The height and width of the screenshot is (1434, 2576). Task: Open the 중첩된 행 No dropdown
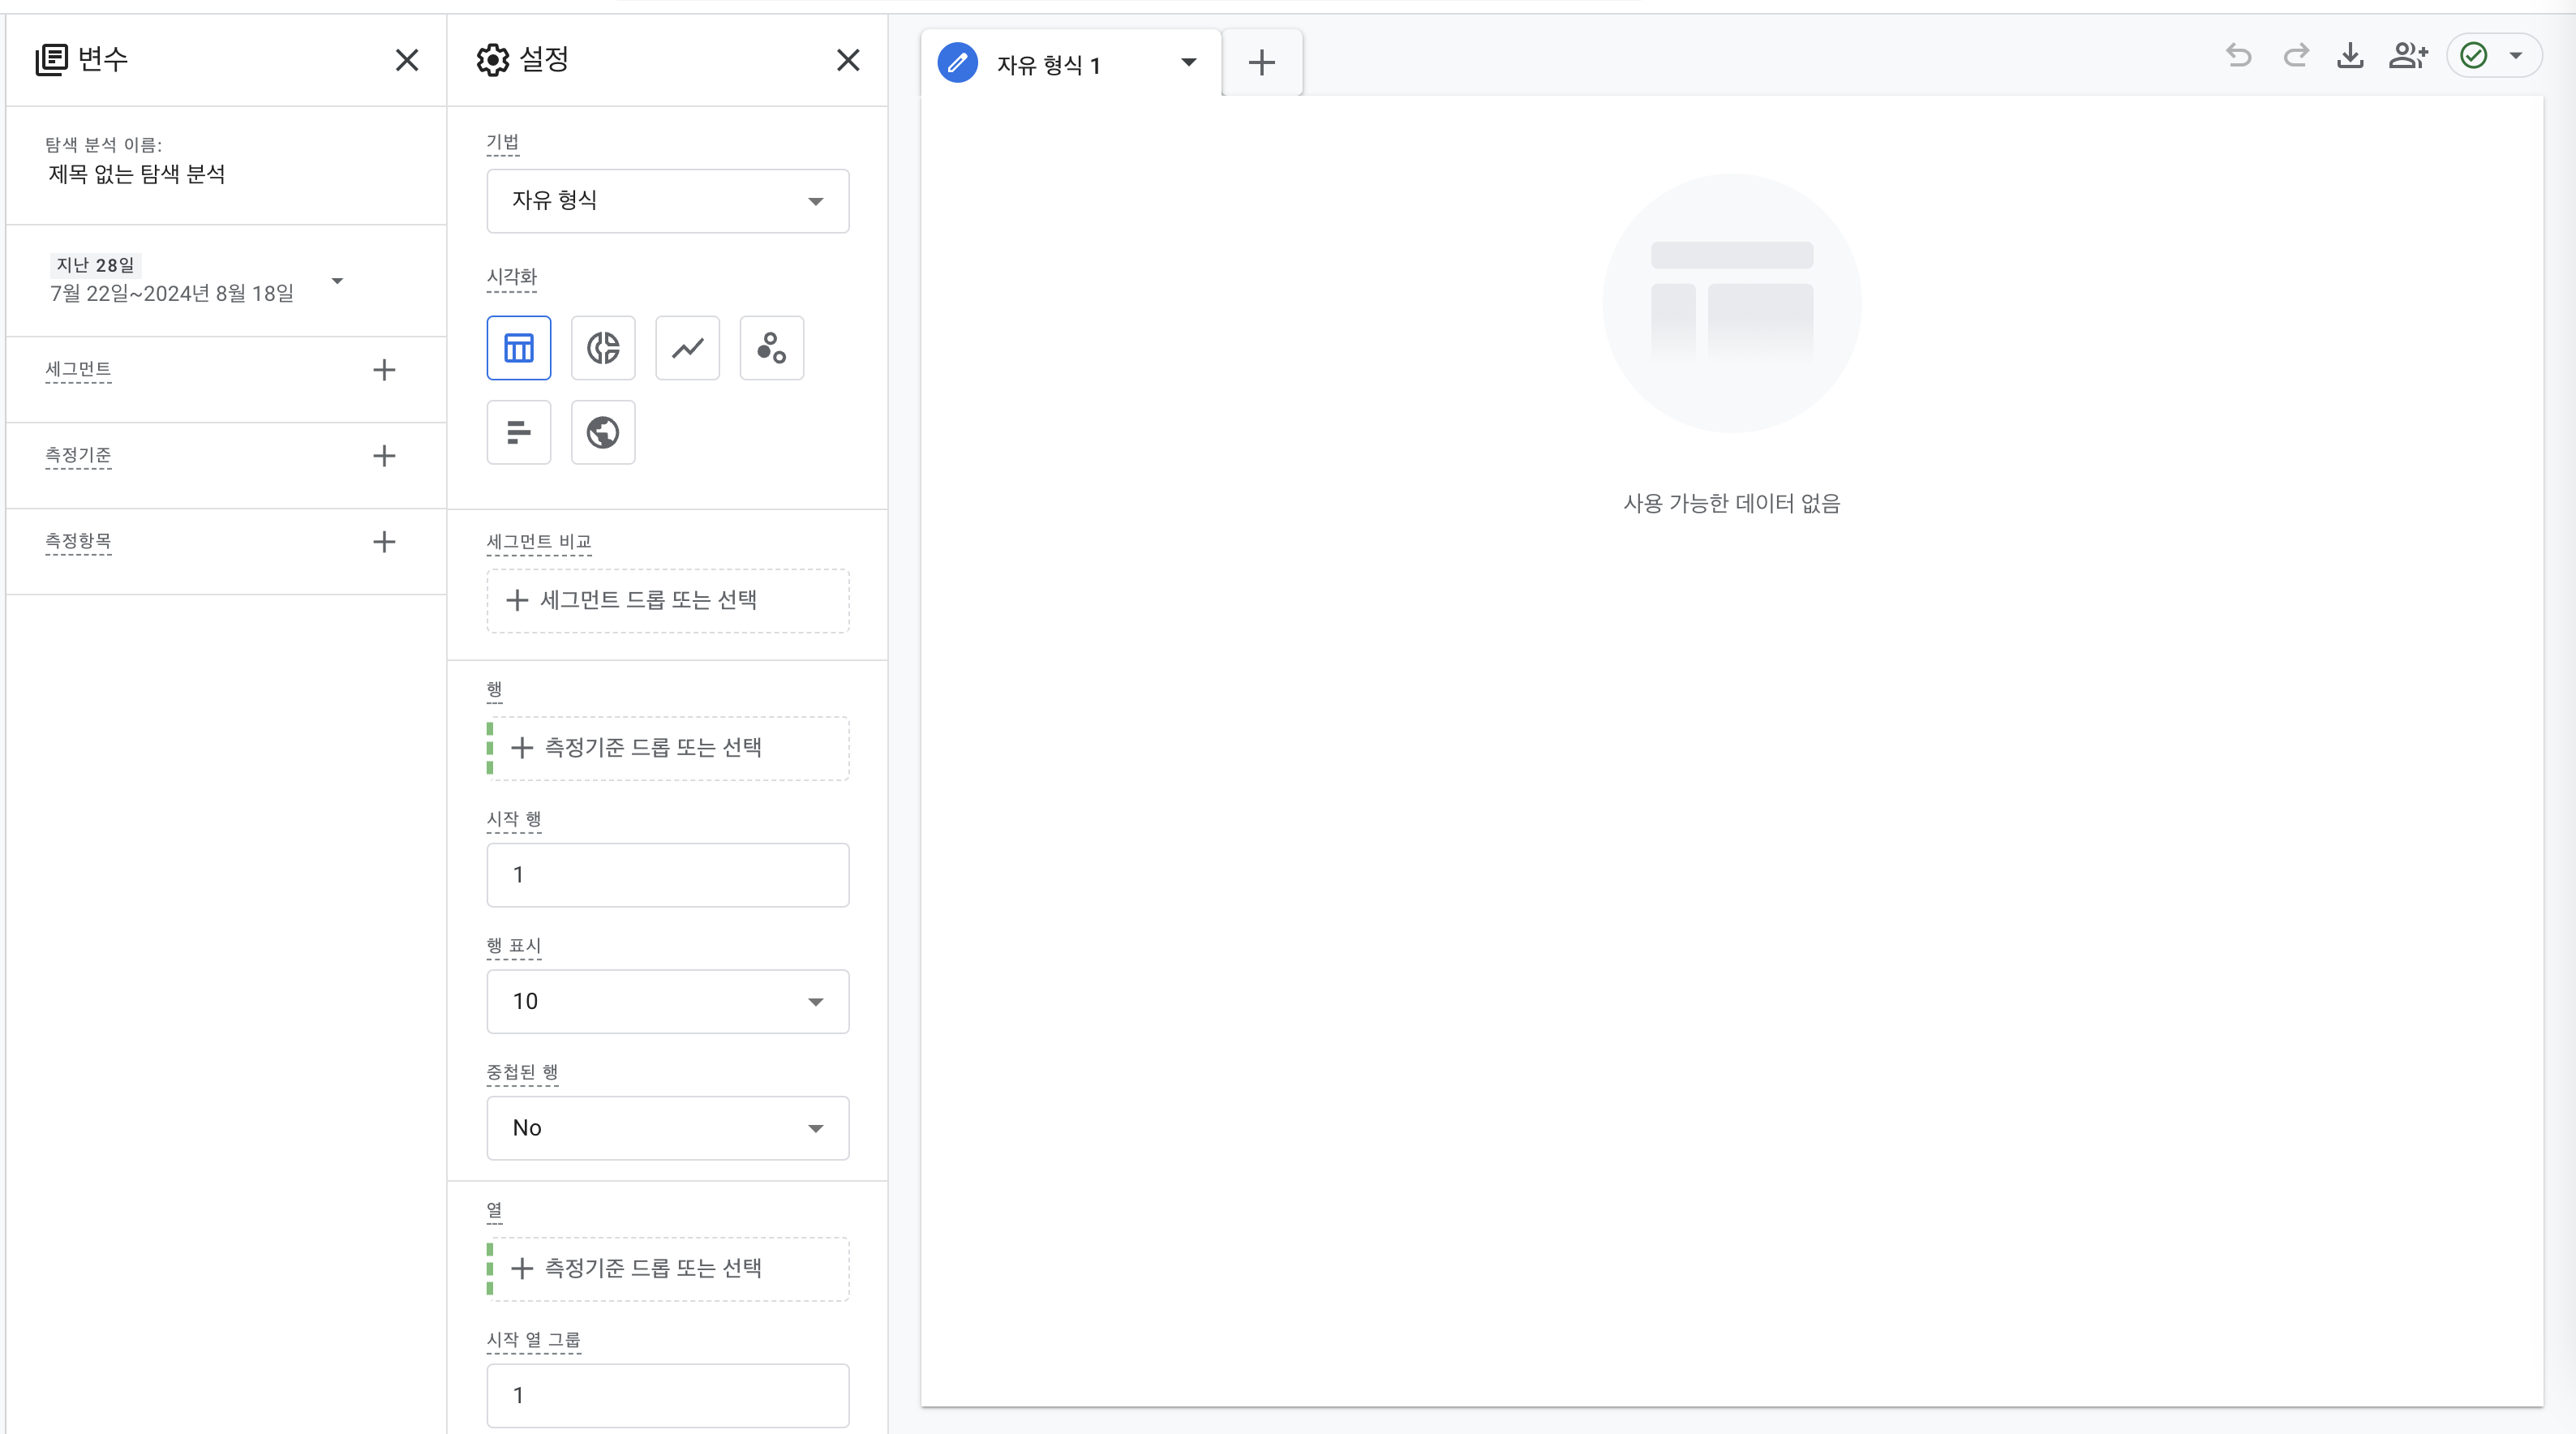click(667, 1128)
